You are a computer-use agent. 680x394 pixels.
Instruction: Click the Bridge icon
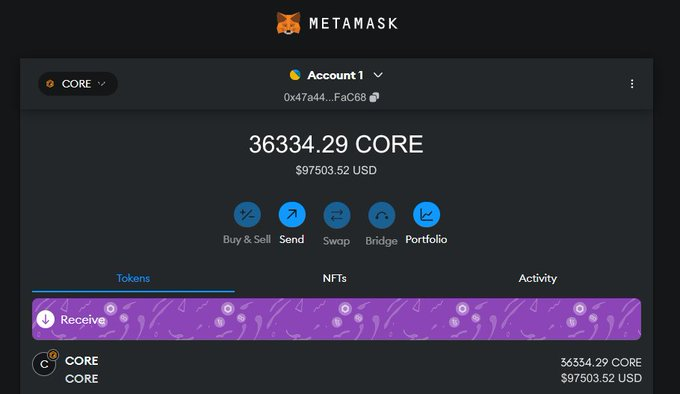[382, 215]
